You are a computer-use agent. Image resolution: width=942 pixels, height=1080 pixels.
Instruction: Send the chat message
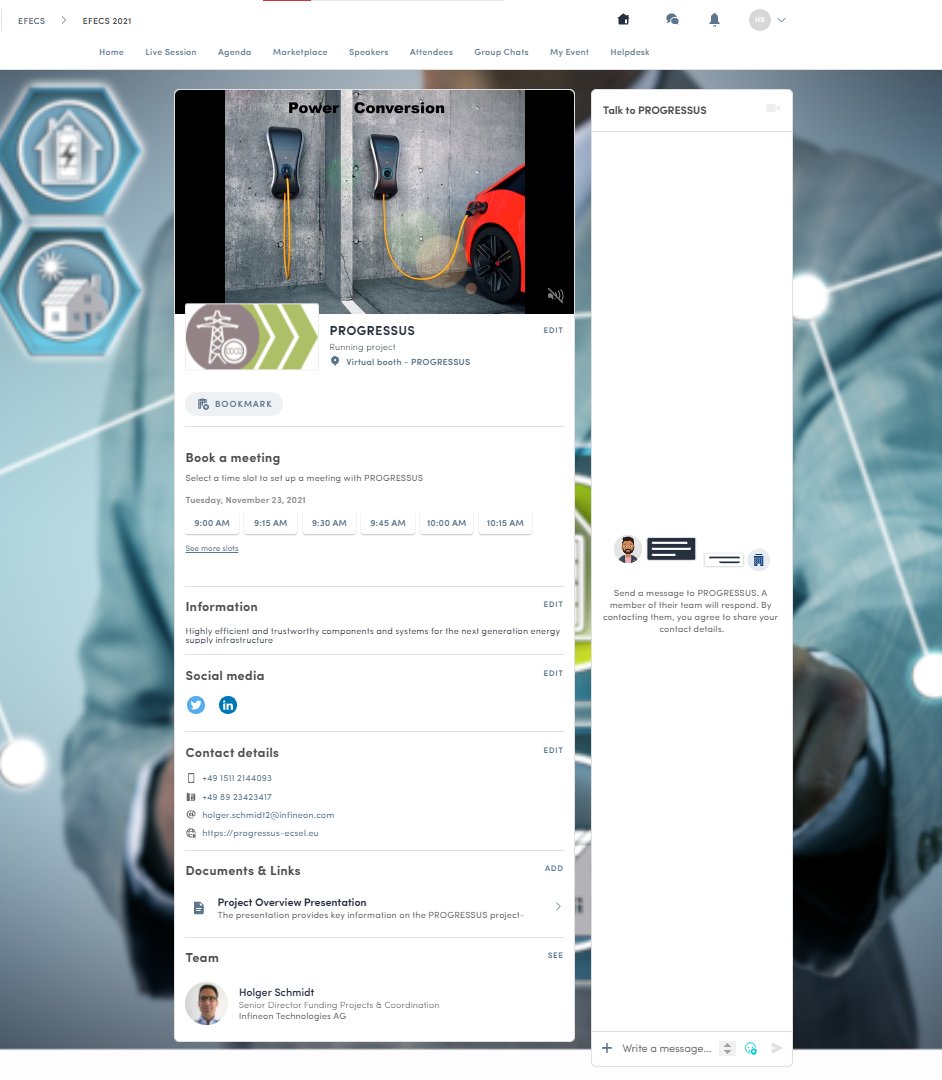776,1048
